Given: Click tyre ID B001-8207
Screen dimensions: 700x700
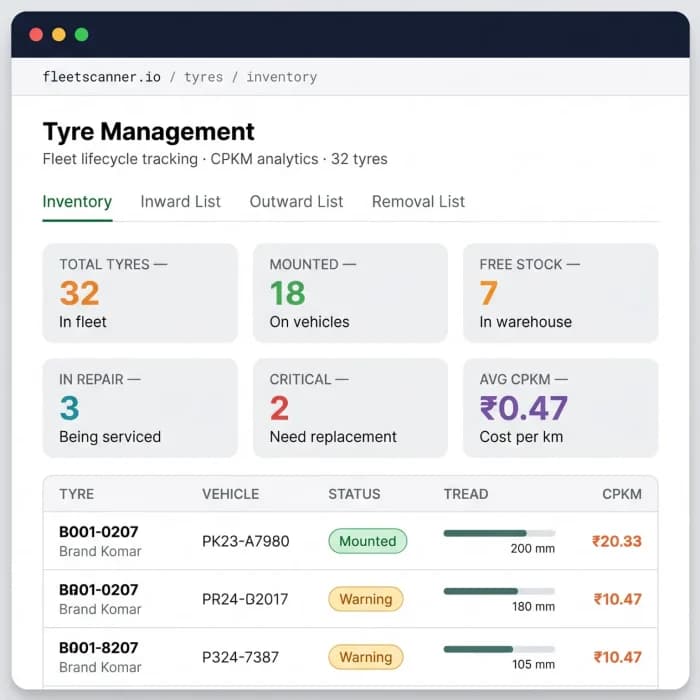Looking at the screenshot, I should point(99,648).
